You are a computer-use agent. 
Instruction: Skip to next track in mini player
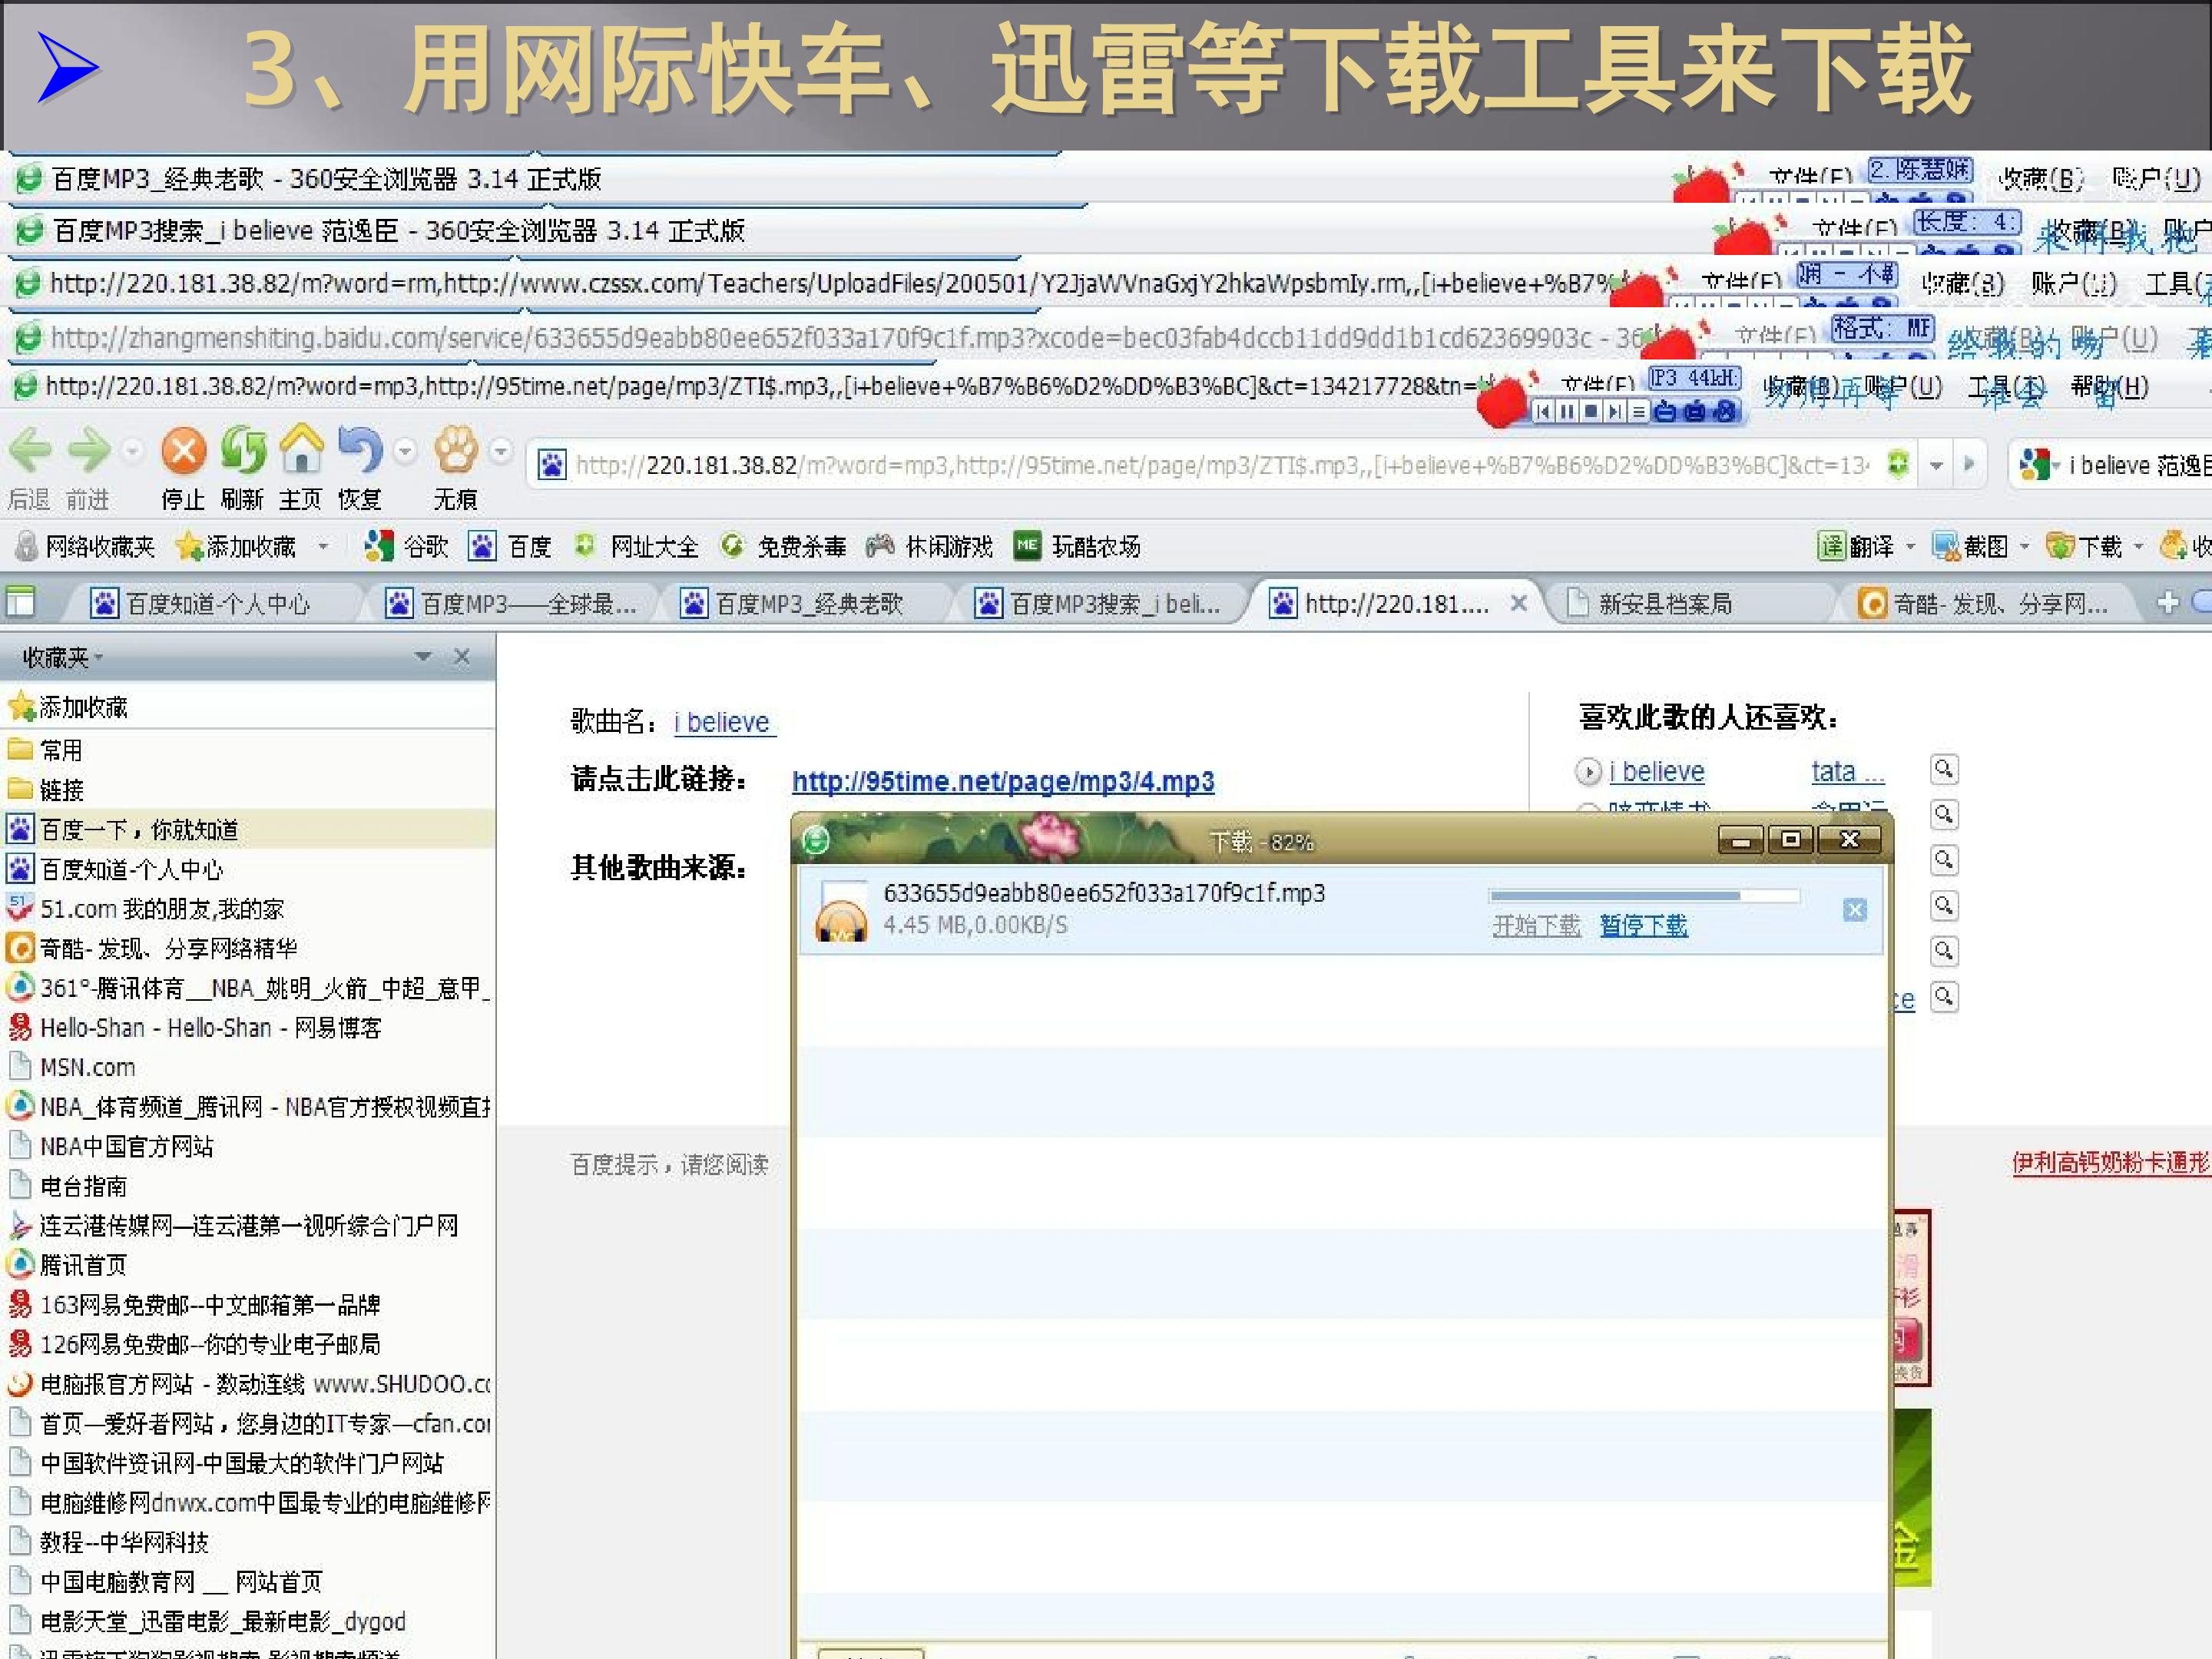click(1615, 411)
